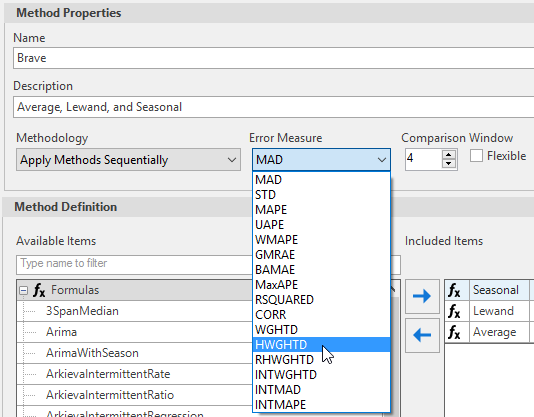Click the formula icon beside Lewand

click(454, 311)
